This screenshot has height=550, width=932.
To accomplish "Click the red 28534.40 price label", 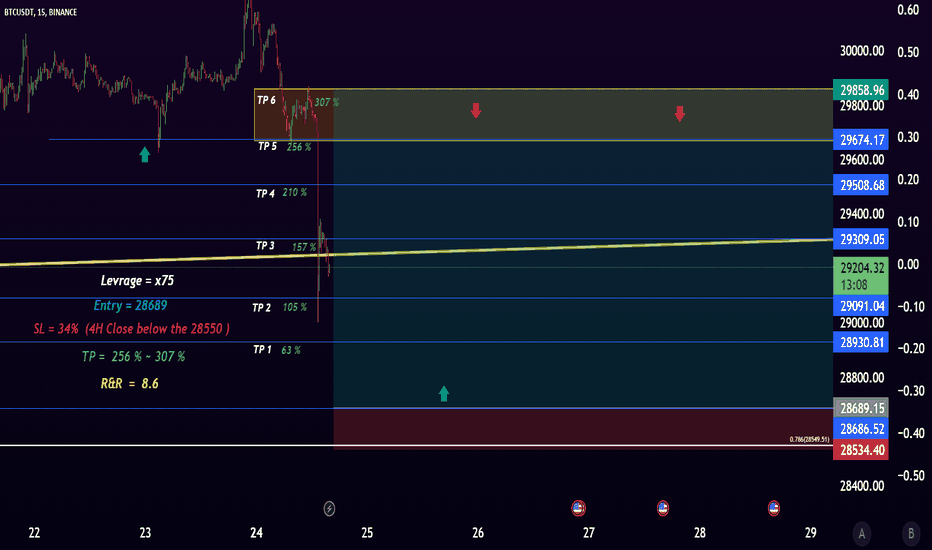I will pos(861,450).
